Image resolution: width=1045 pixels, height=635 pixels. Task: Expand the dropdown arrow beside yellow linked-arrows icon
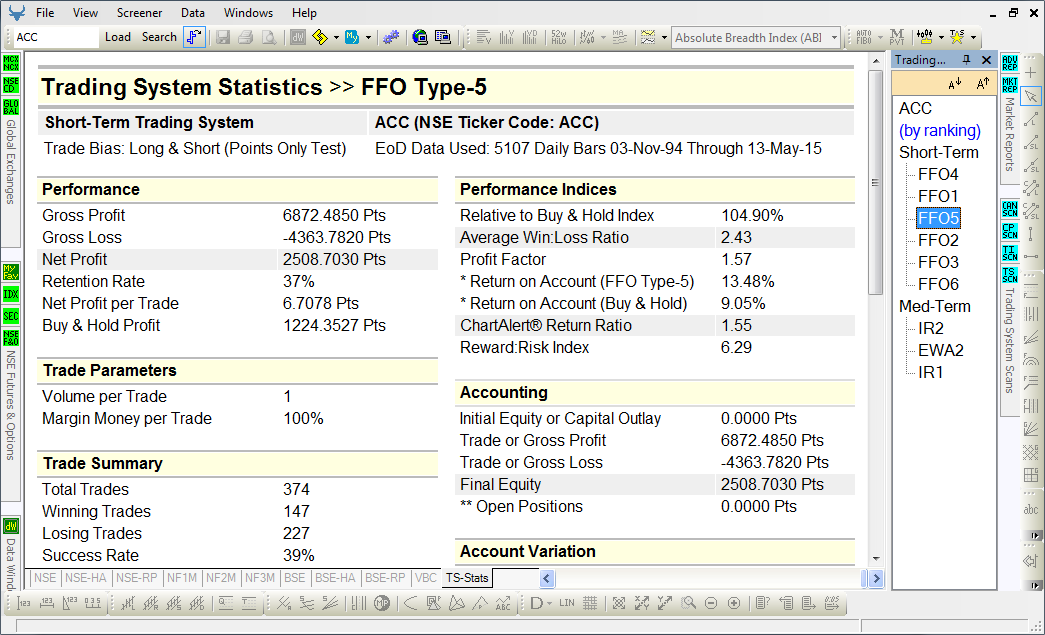click(x=336, y=37)
